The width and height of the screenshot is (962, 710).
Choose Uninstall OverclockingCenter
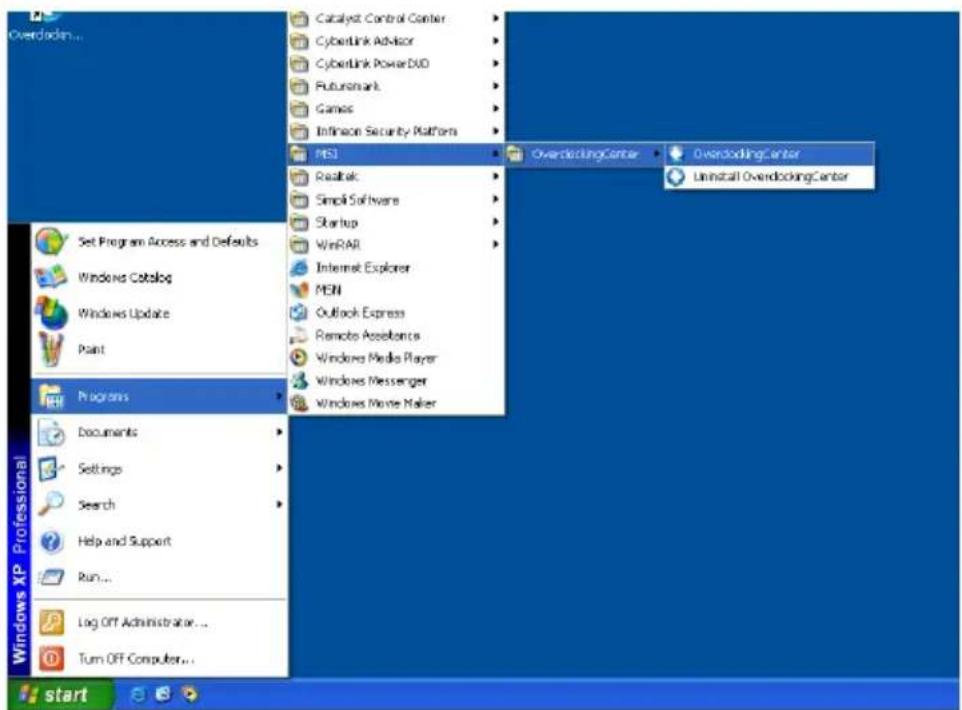pos(770,177)
